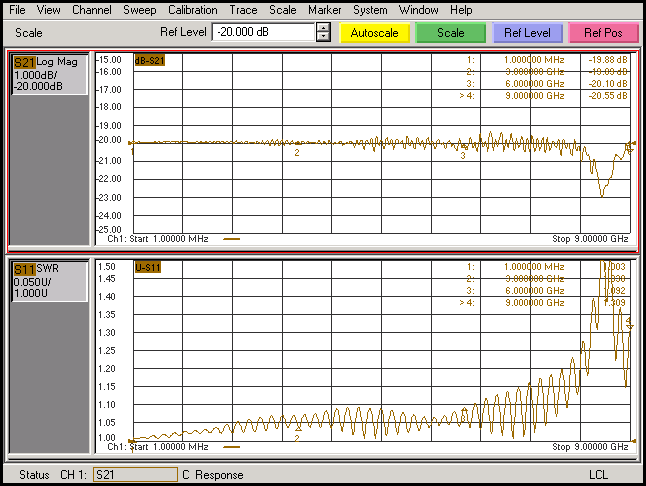
Task: Select the S11 SWR trace box
Action: pos(49,282)
